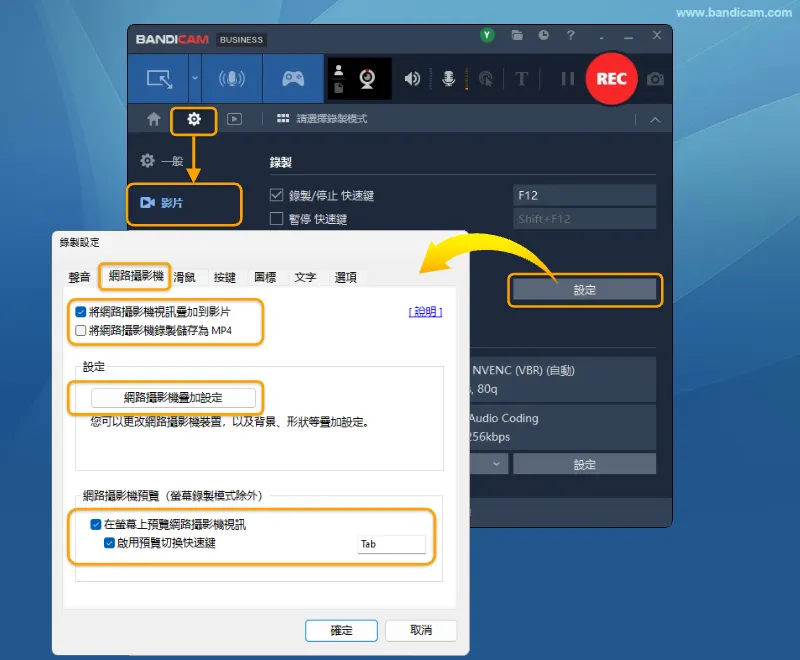The width and height of the screenshot is (800, 660).
Task: Open the video playback tab icon
Action: coord(234,119)
